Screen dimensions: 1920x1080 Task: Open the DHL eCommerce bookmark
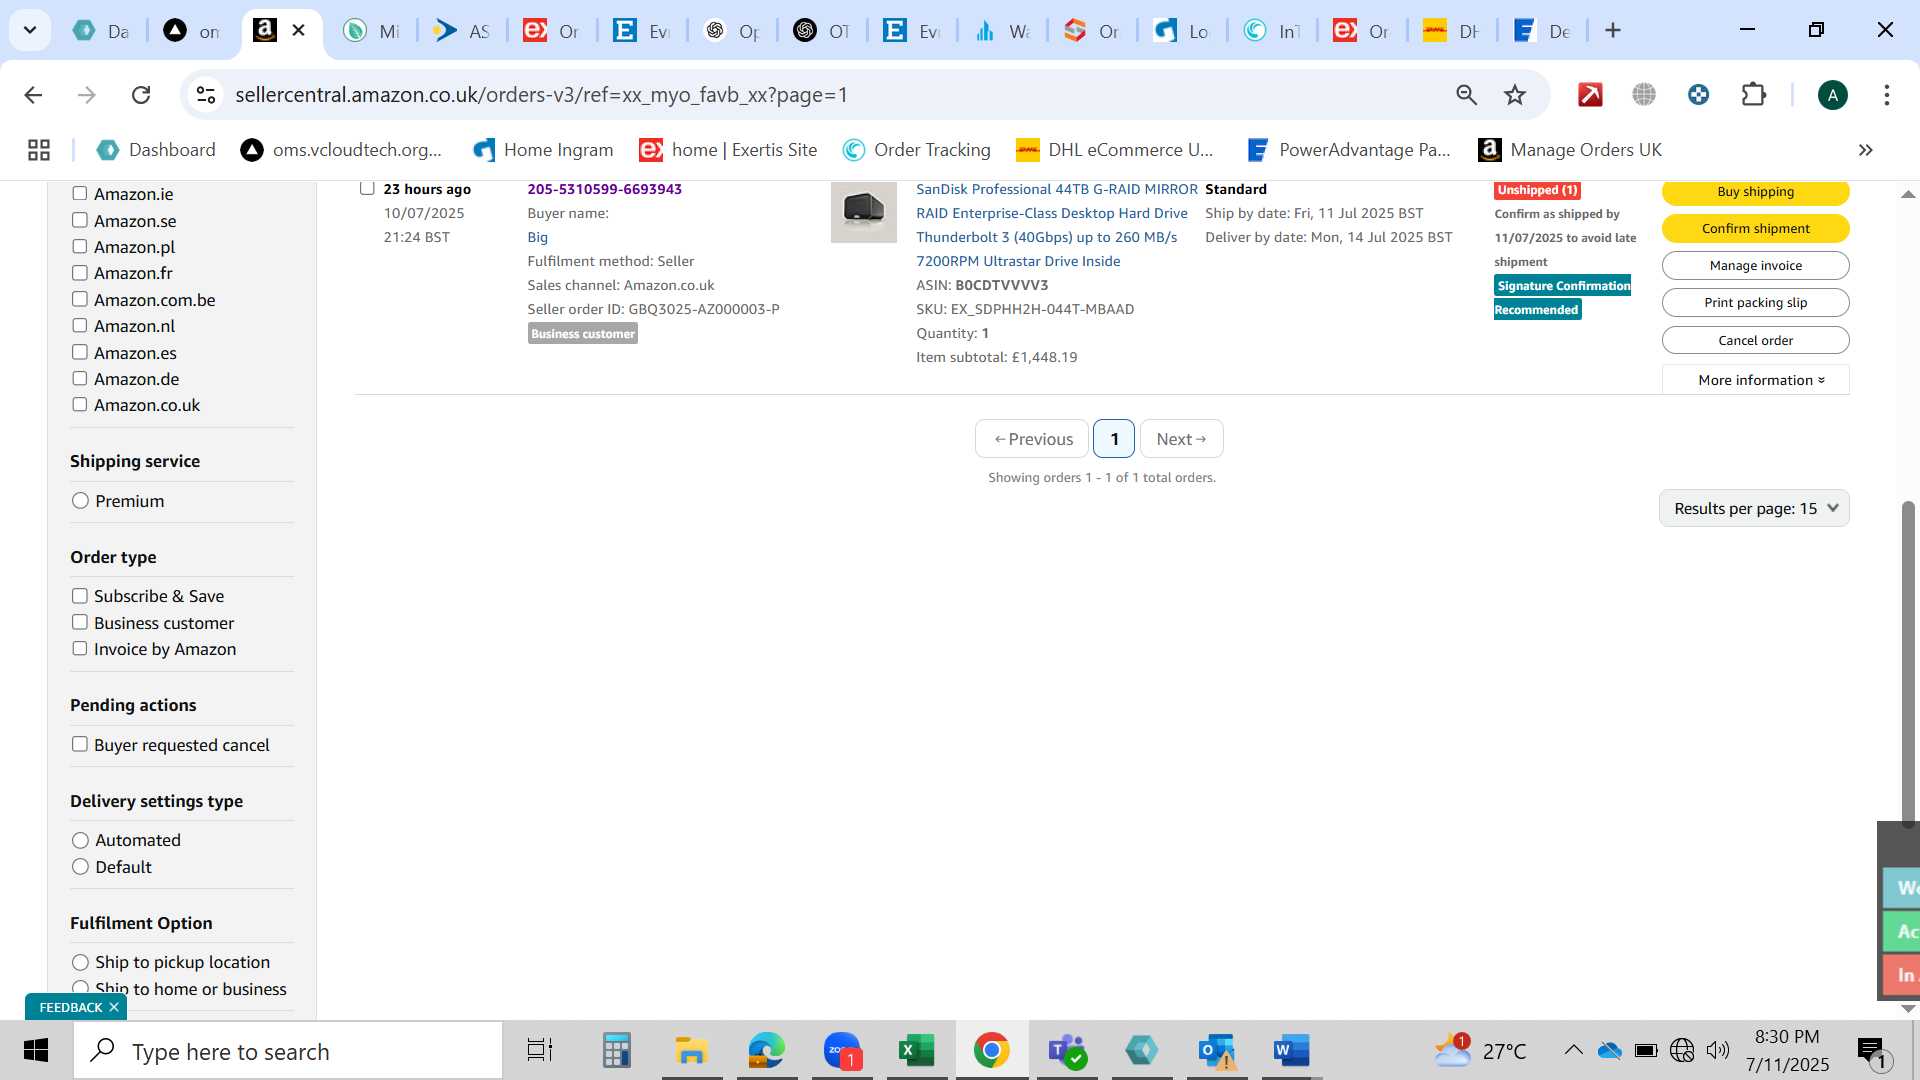click(x=1115, y=150)
